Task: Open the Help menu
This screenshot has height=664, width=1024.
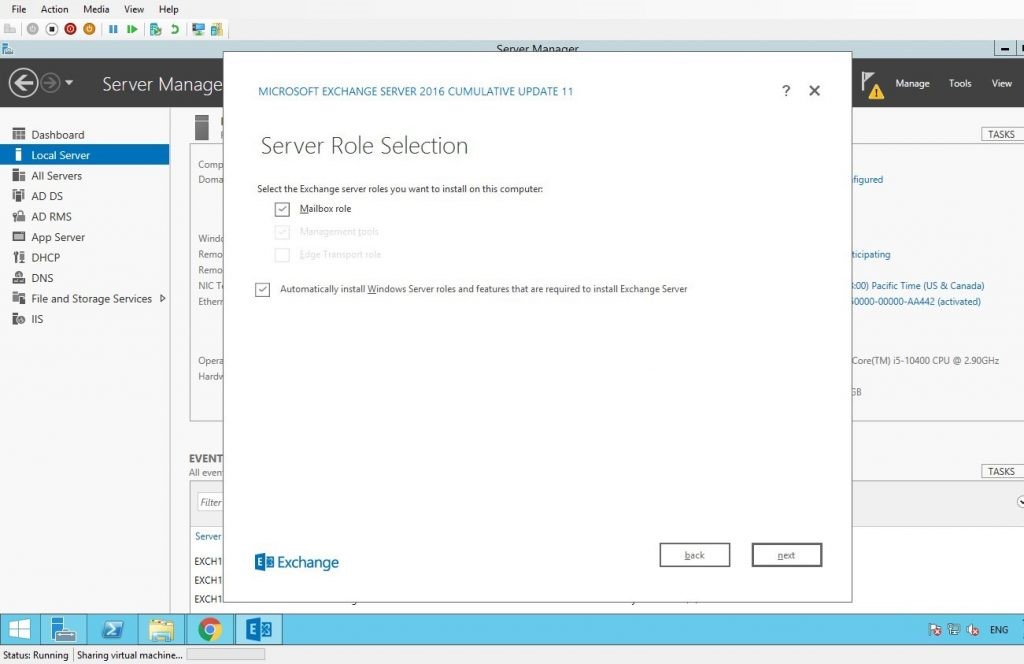Action: click(168, 9)
